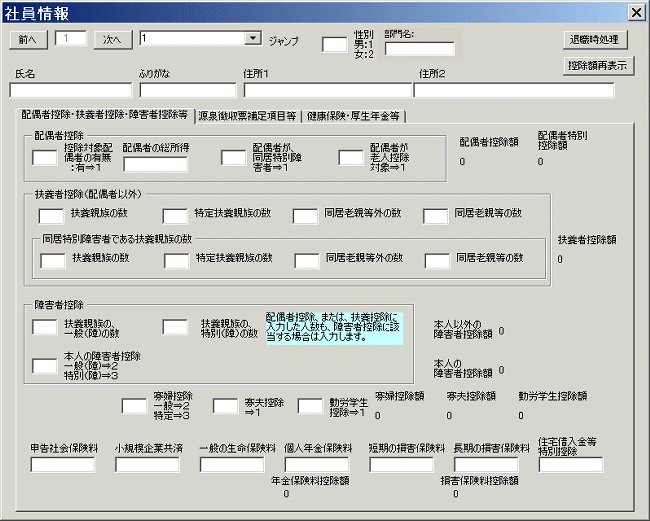Close the 社員情報 window
This screenshot has width=650, height=521.
pyautogui.click(x=634, y=12)
